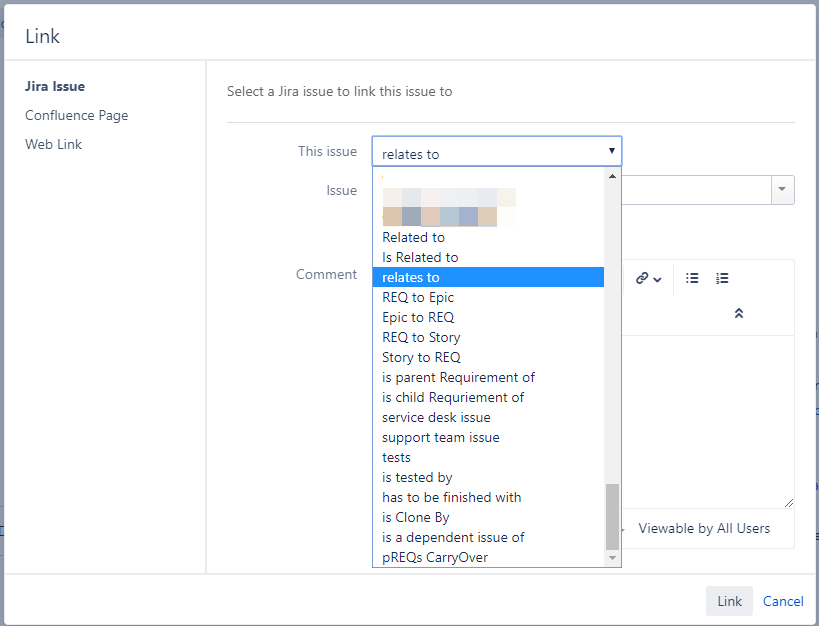This screenshot has height=626, width=819.
Task: Open the link insert dropdown in comment toolbar
Action: pyautogui.click(x=648, y=279)
